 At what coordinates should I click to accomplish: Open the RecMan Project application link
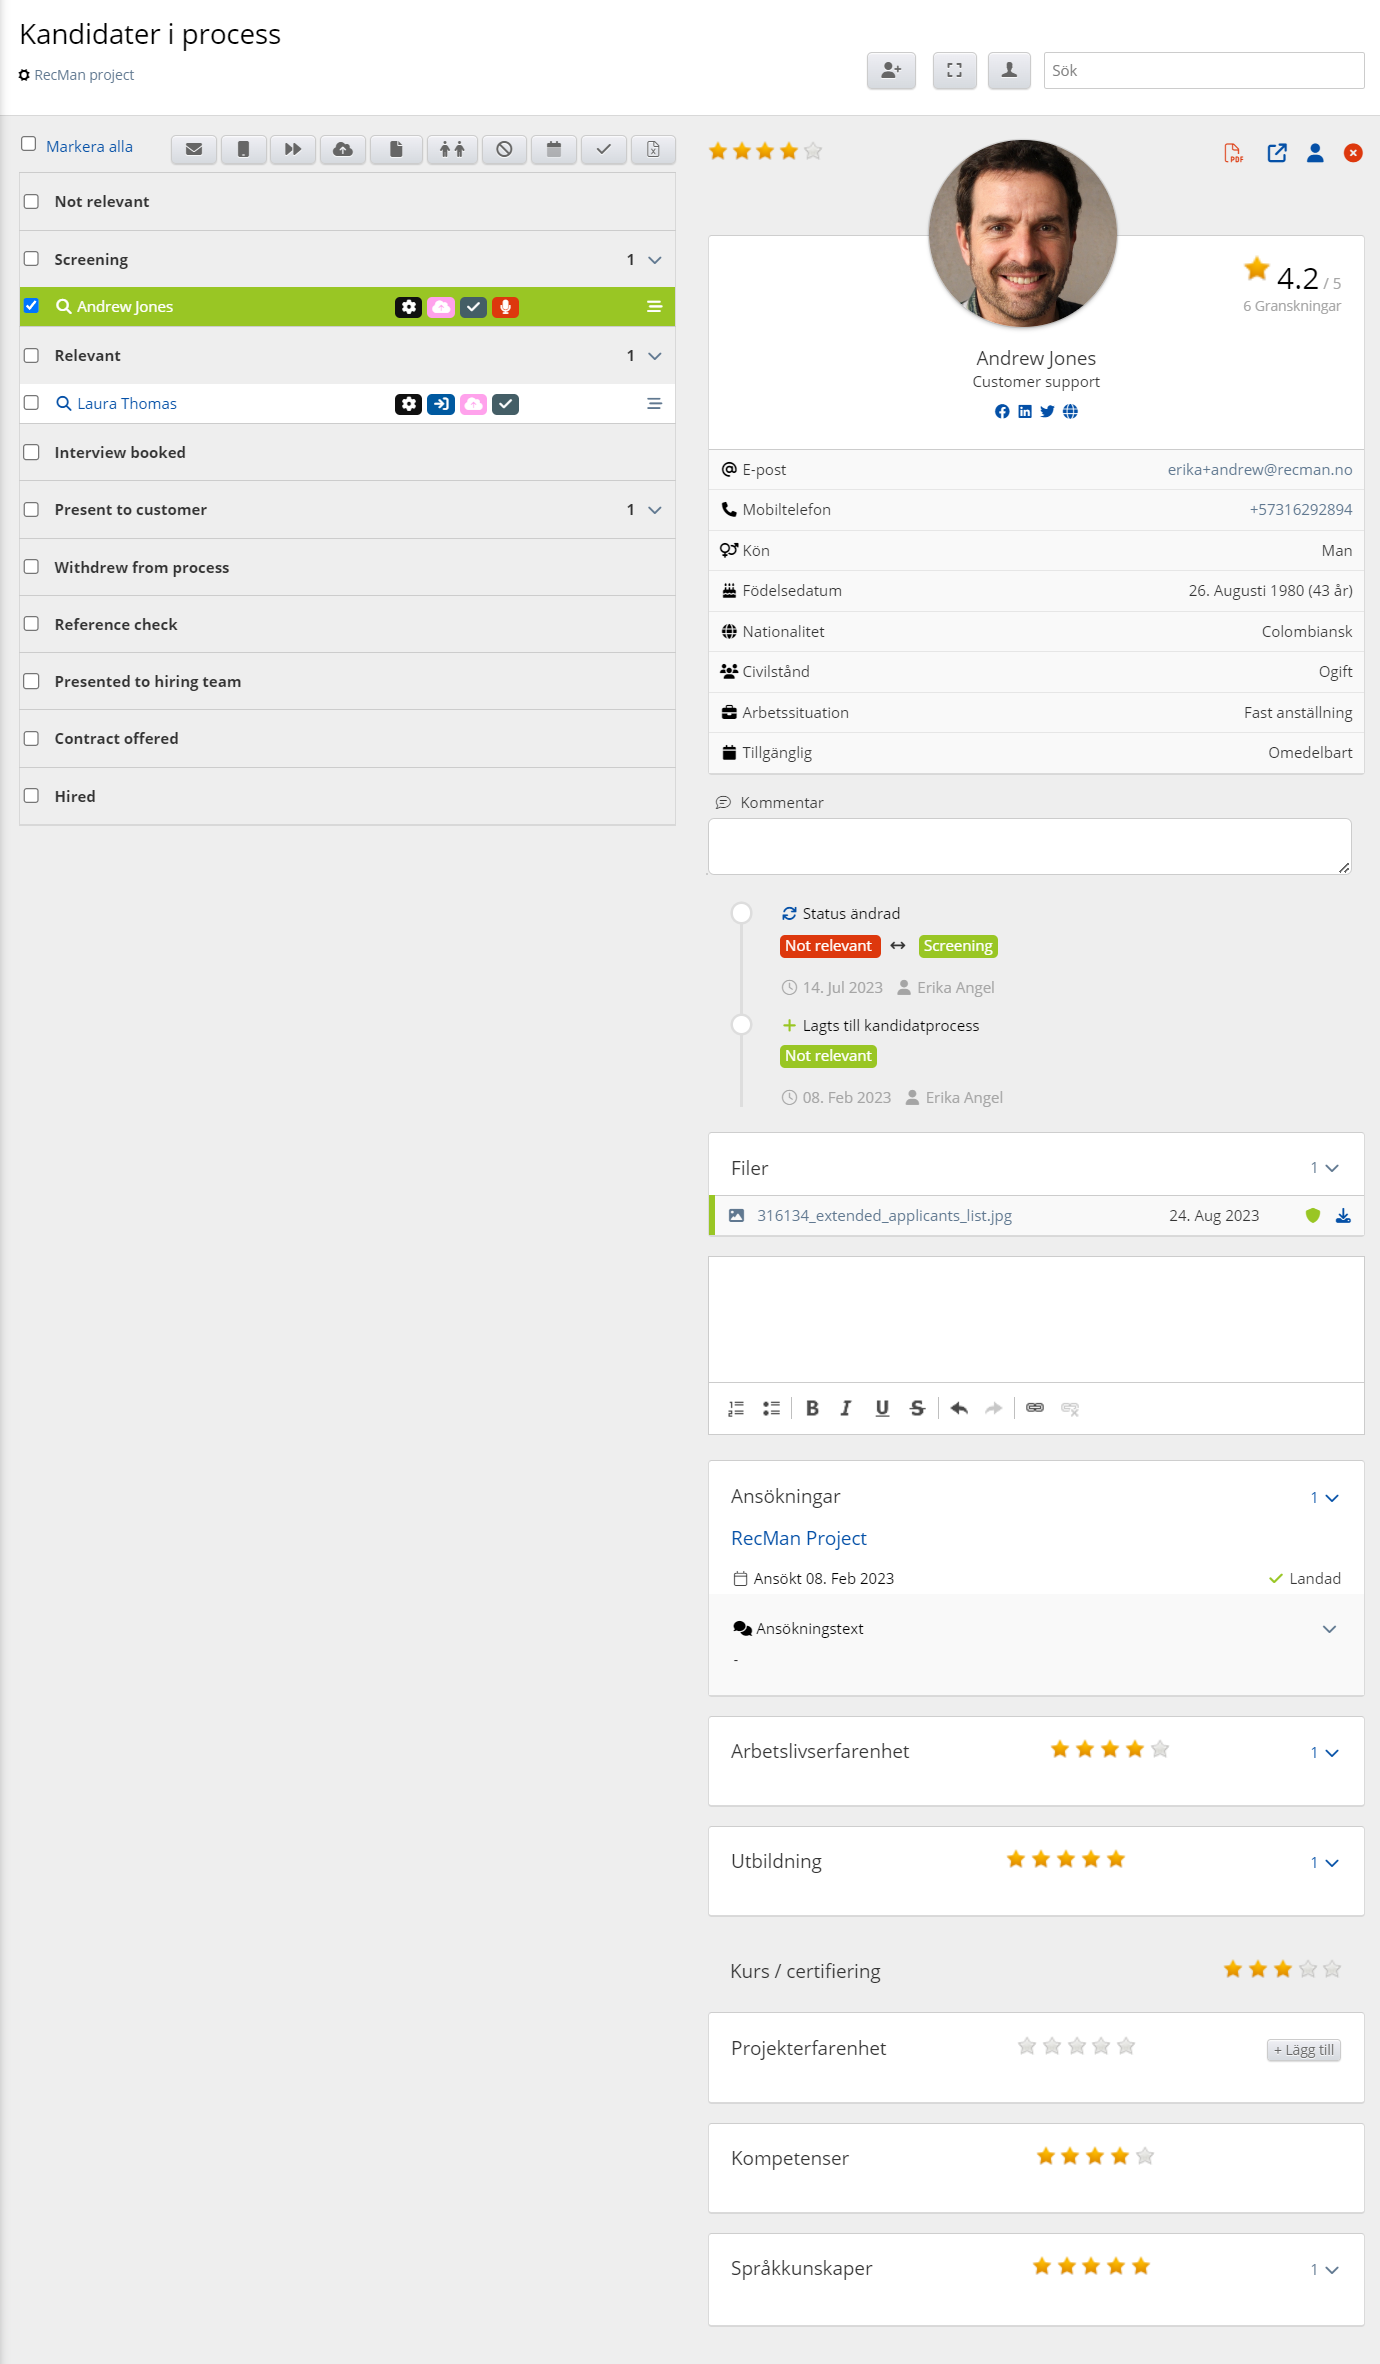[x=798, y=1538]
